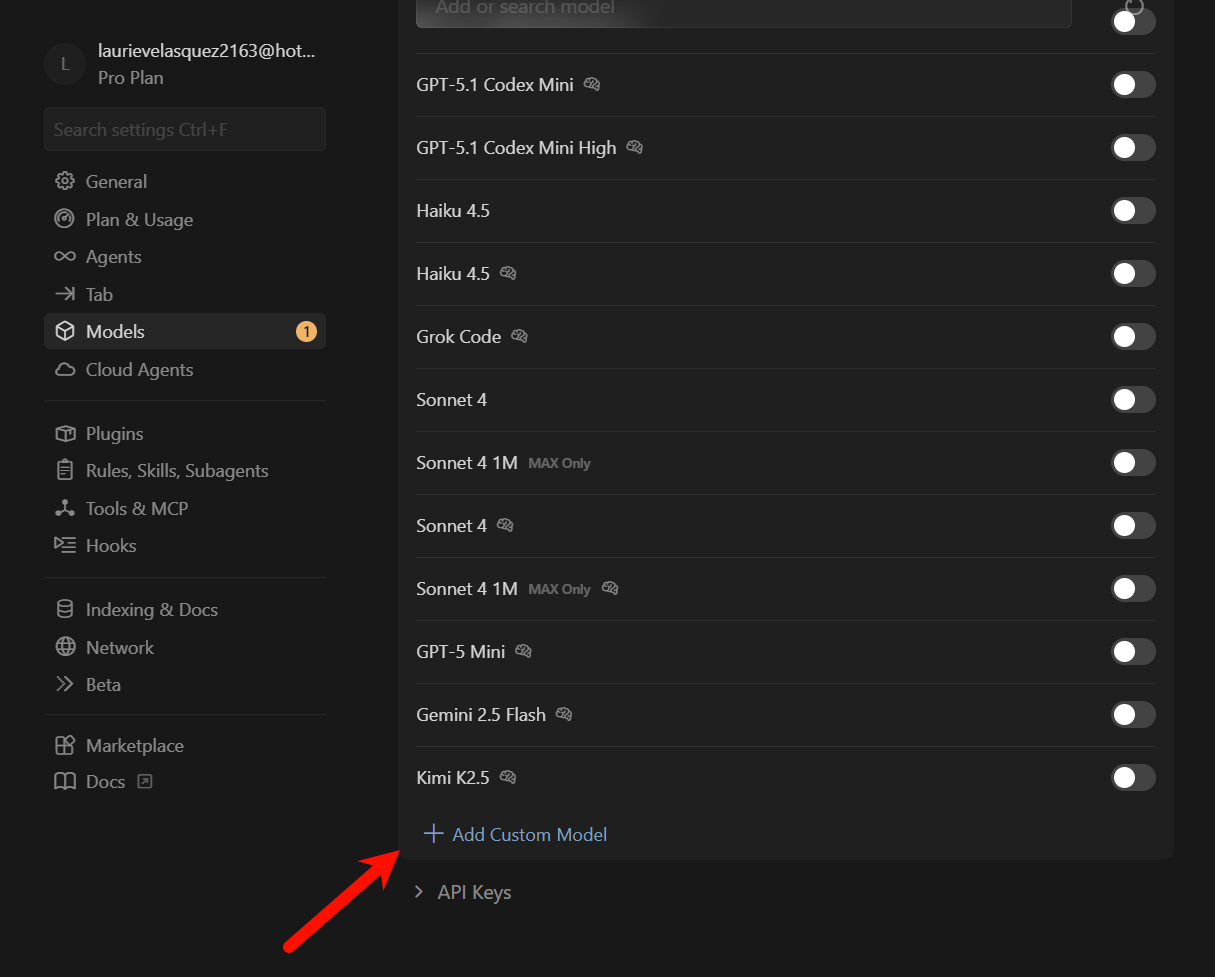The image size is (1215, 977).
Task: Click the Indexing & Docs database icon
Action: [x=65, y=609]
